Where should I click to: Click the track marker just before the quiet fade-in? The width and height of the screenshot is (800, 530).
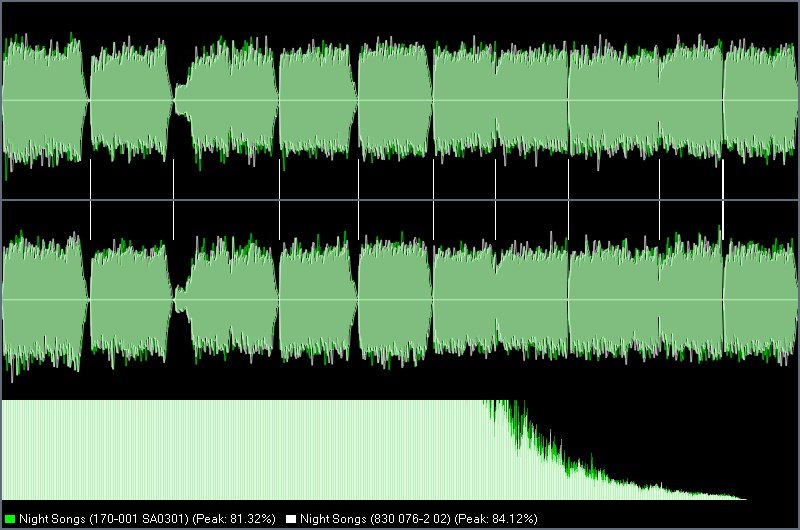173,199
